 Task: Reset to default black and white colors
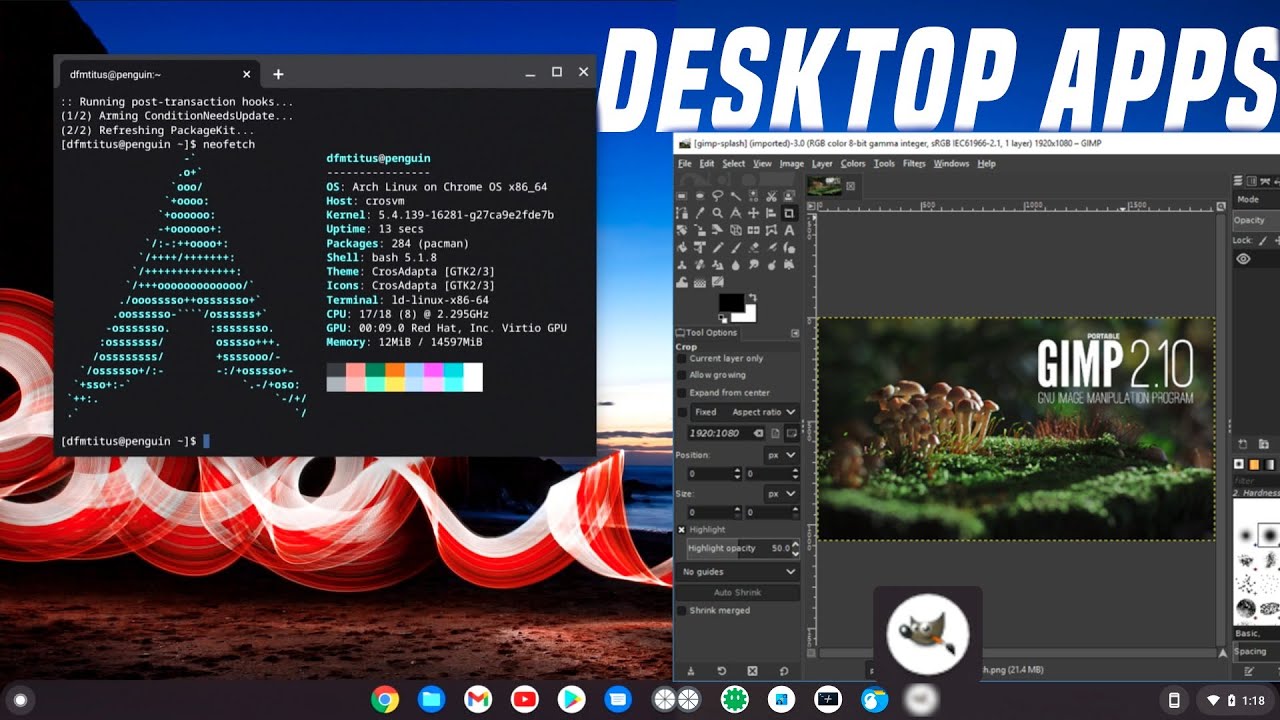click(x=723, y=319)
